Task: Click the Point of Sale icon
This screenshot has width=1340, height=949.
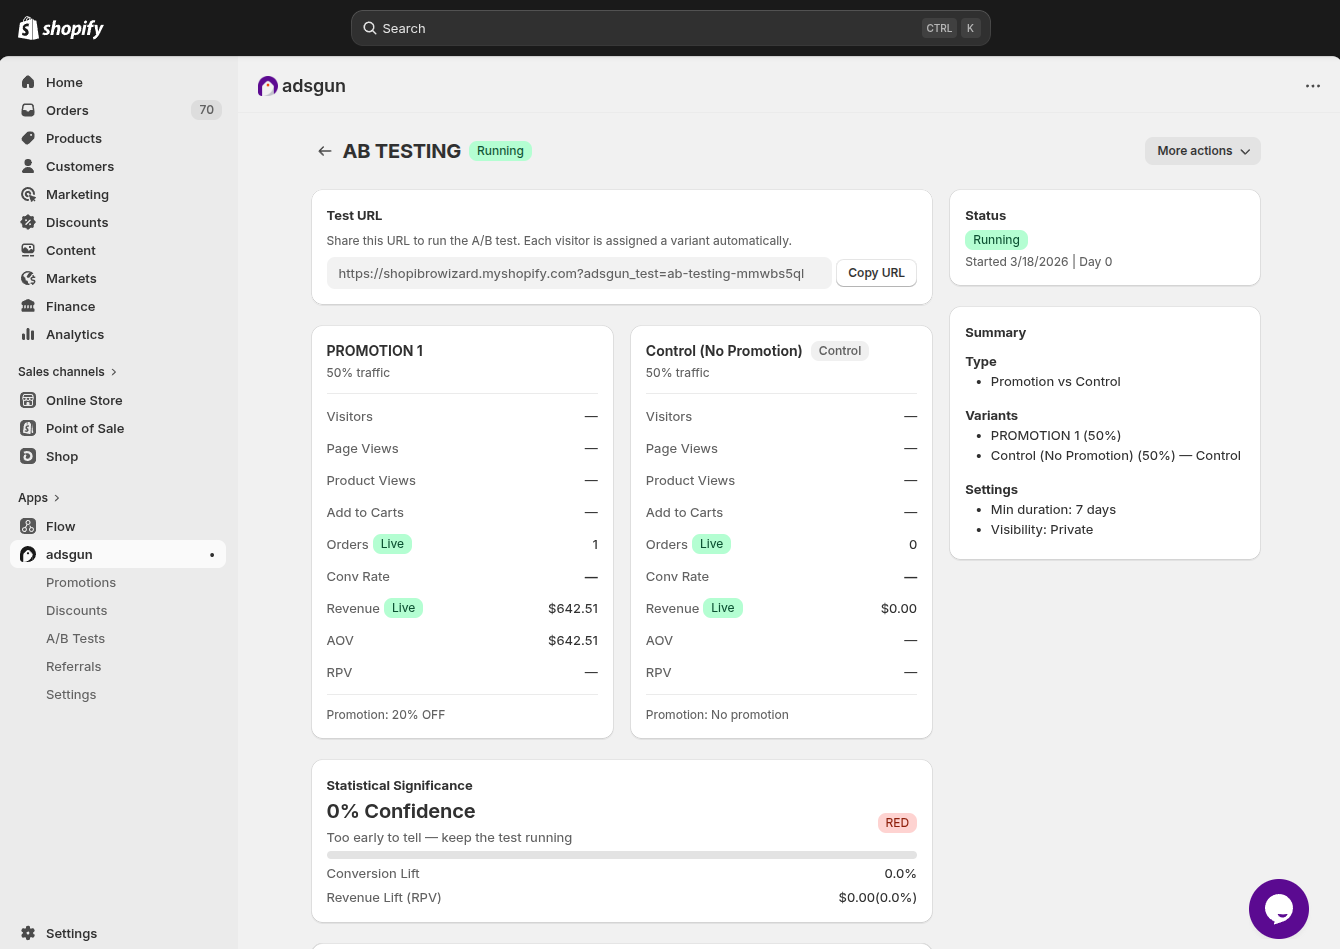Action: 28,428
